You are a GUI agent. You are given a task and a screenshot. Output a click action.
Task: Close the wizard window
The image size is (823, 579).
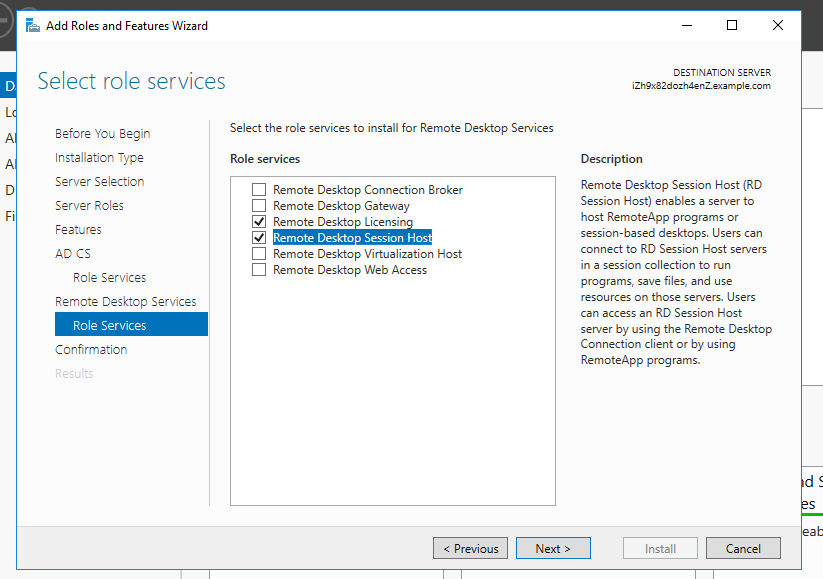778,25
